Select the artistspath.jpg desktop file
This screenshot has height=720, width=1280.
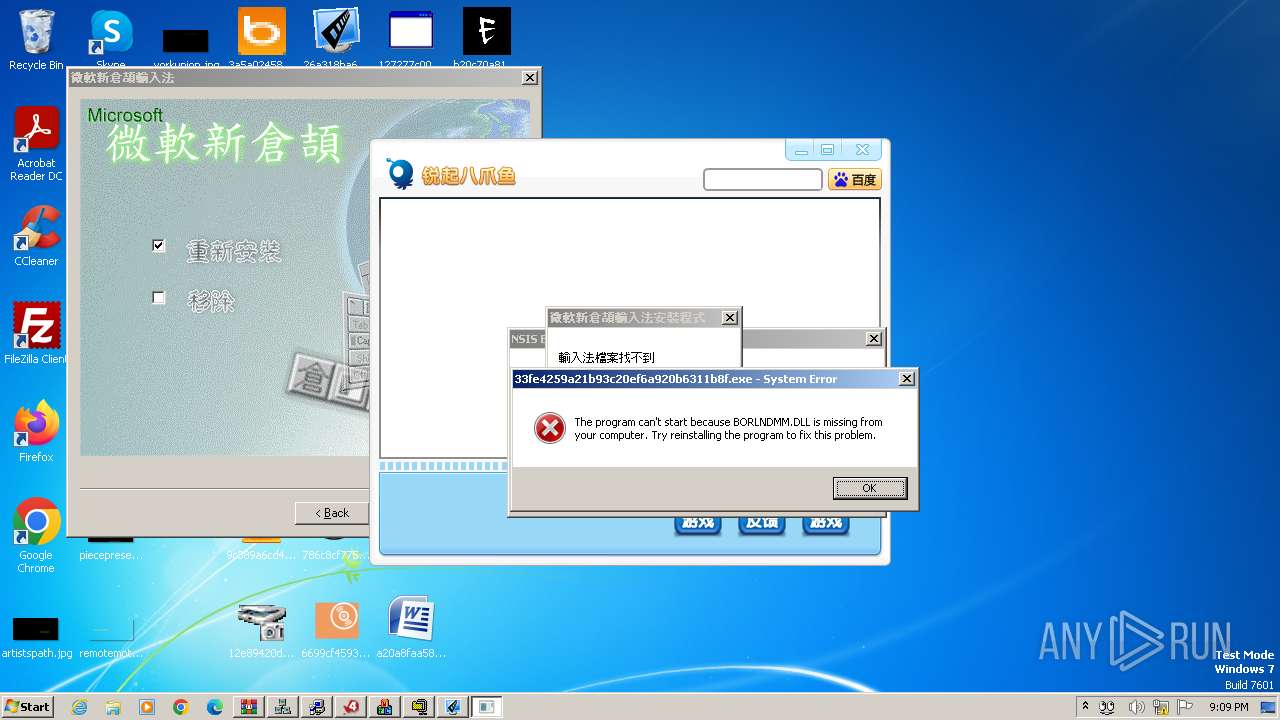36,636
